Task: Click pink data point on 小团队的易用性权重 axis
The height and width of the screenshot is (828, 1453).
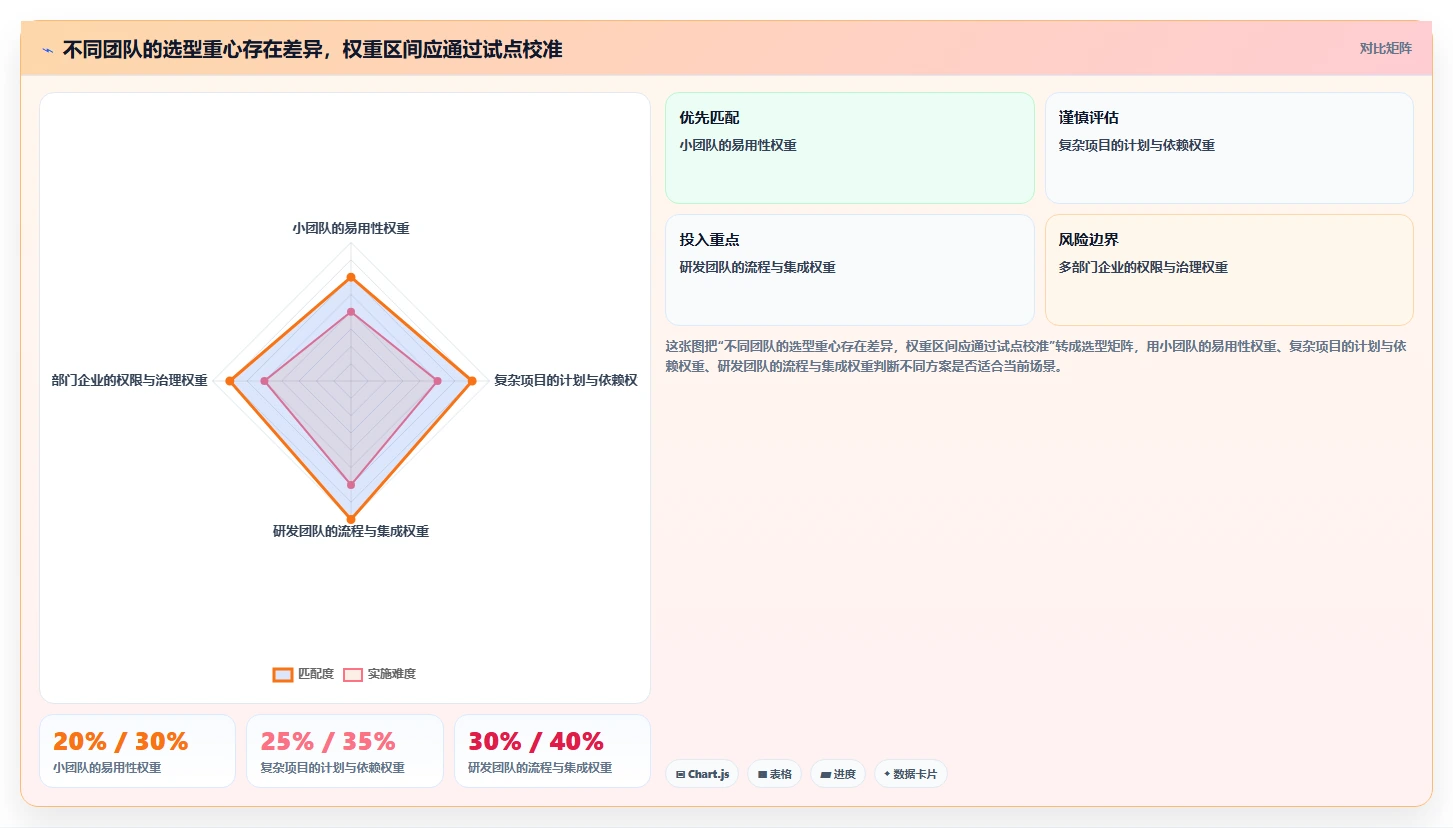Action: (351, 312)
